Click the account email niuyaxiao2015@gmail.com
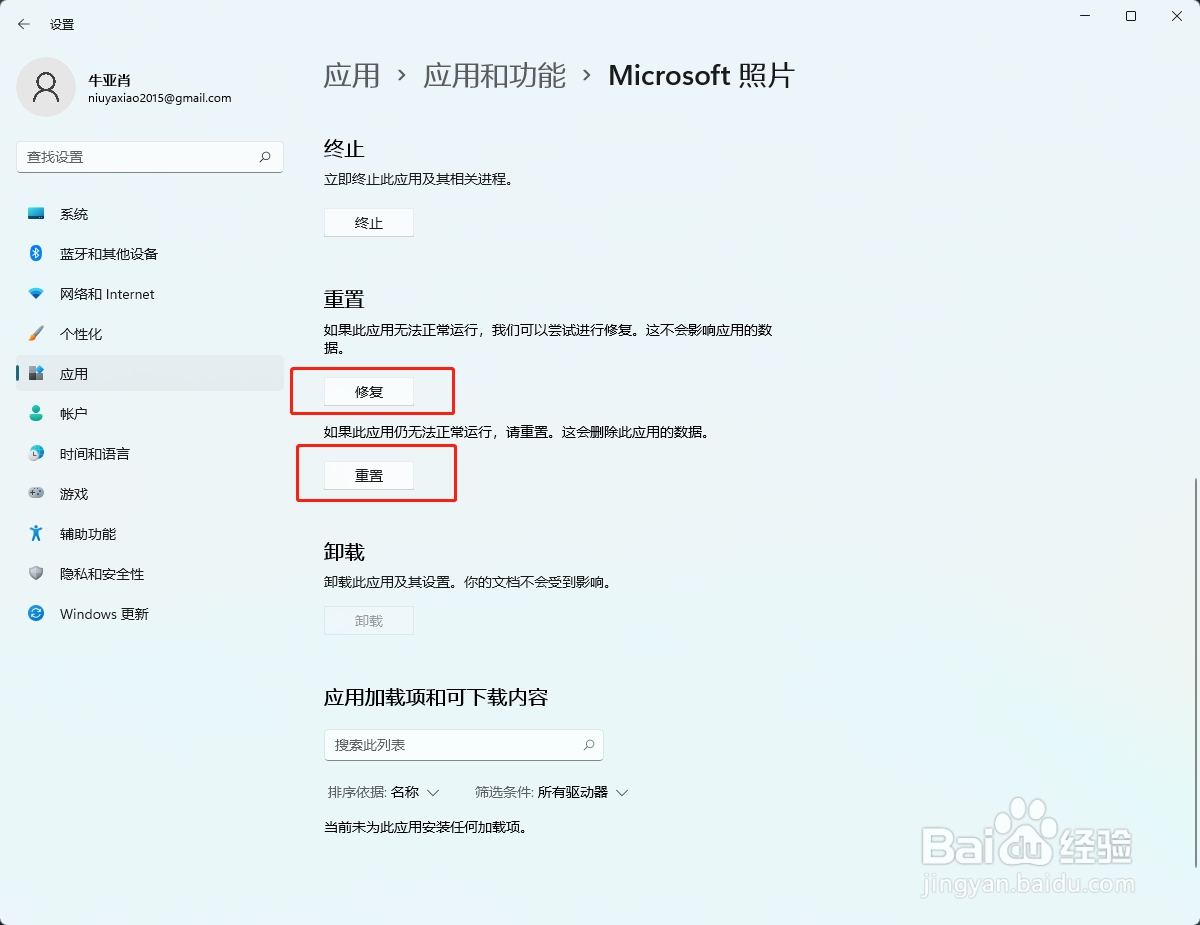Screen dimensions: 1200x925 pos(160,99)
